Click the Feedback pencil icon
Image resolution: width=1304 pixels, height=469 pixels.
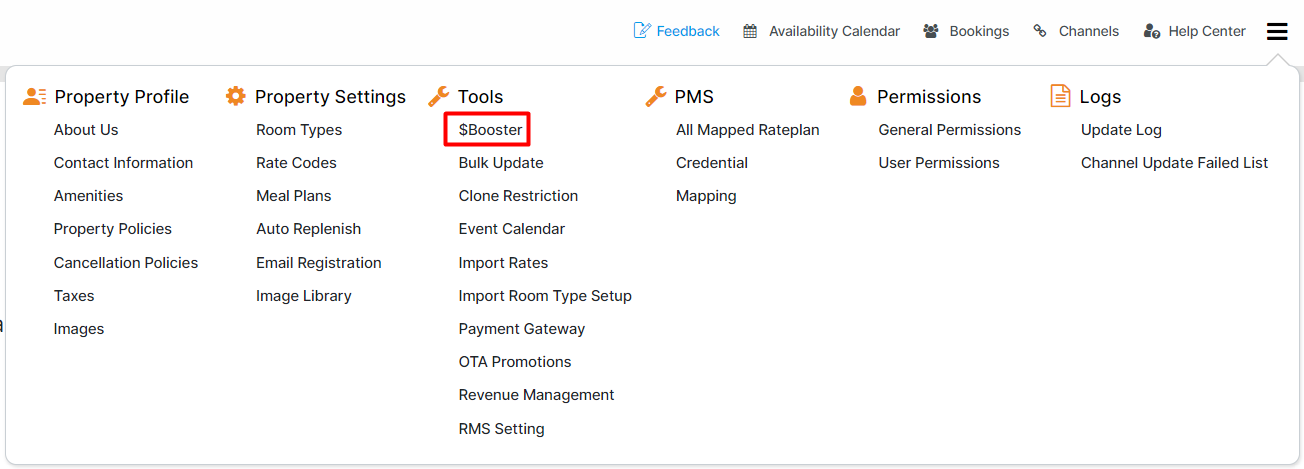(x=642, y=31)
